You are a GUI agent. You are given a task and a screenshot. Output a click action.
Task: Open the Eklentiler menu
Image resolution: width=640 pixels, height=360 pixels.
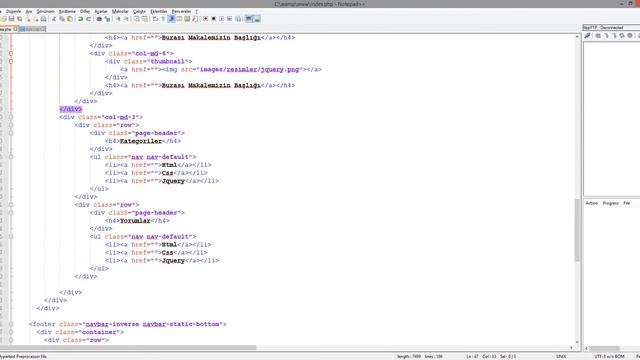158,11
